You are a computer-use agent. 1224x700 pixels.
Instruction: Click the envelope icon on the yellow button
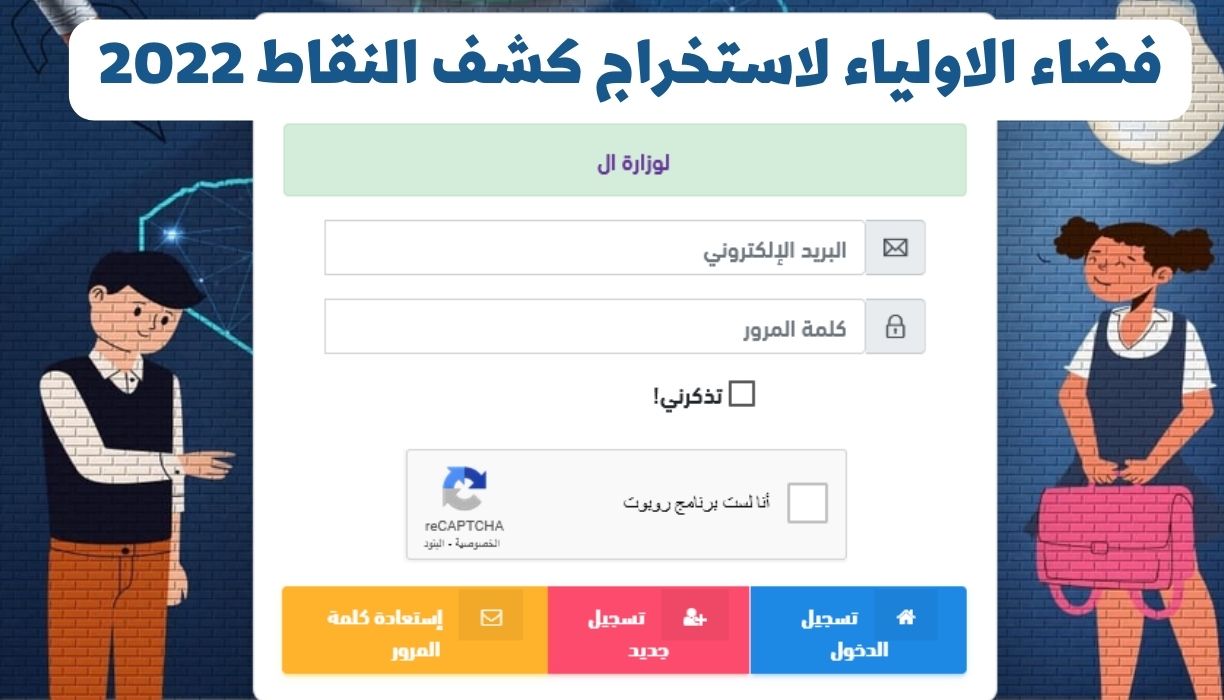click(491, 617)
